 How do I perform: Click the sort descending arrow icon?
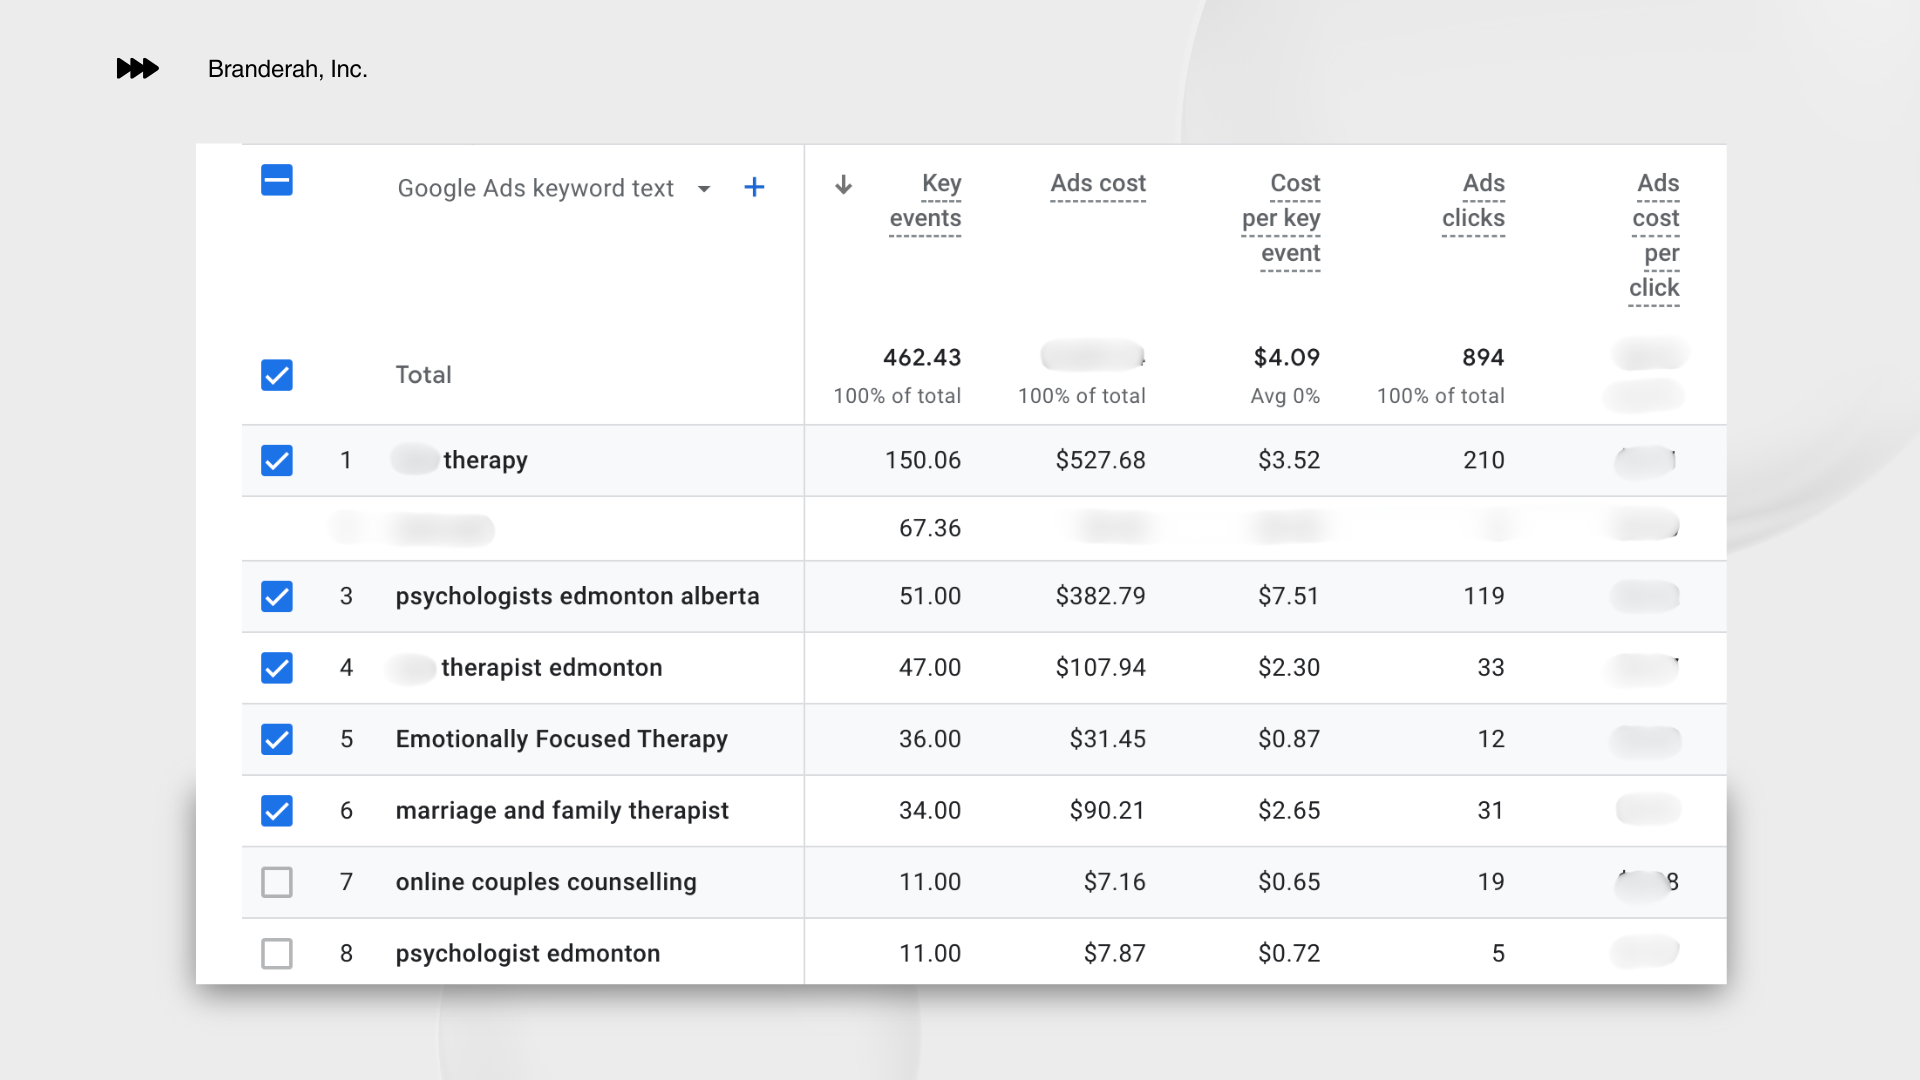[x=843, y=185]
